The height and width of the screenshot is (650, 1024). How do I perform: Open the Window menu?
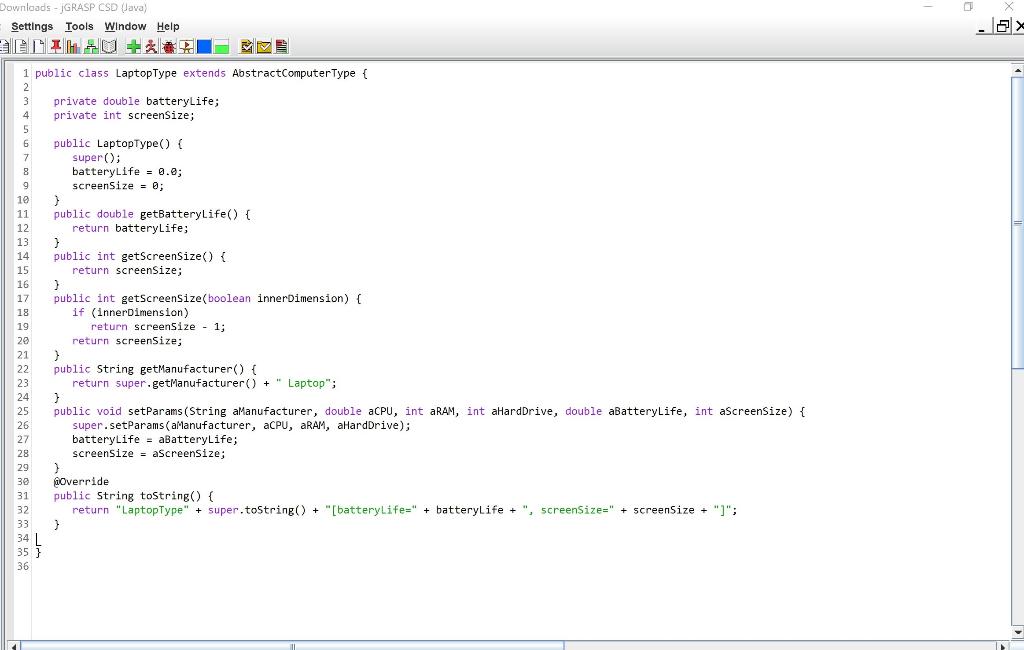point(125,27)
